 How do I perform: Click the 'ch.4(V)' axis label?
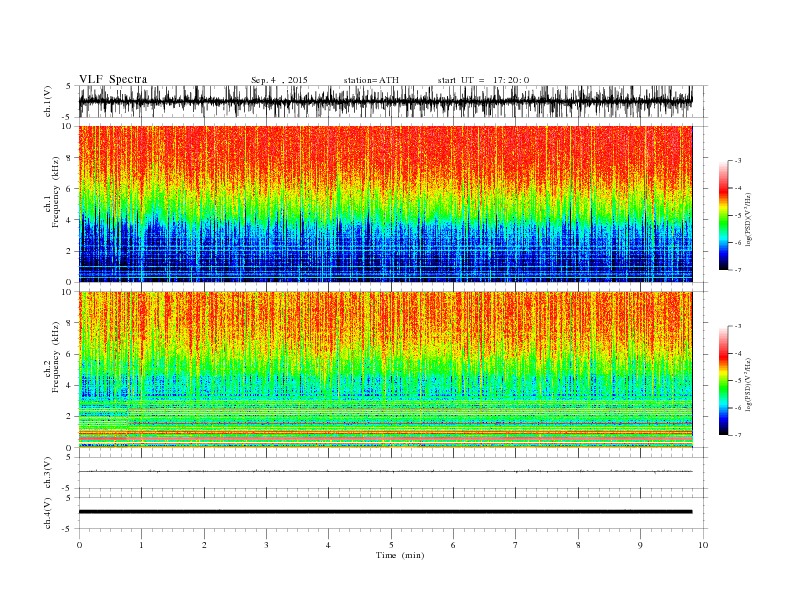coord(48,513)
